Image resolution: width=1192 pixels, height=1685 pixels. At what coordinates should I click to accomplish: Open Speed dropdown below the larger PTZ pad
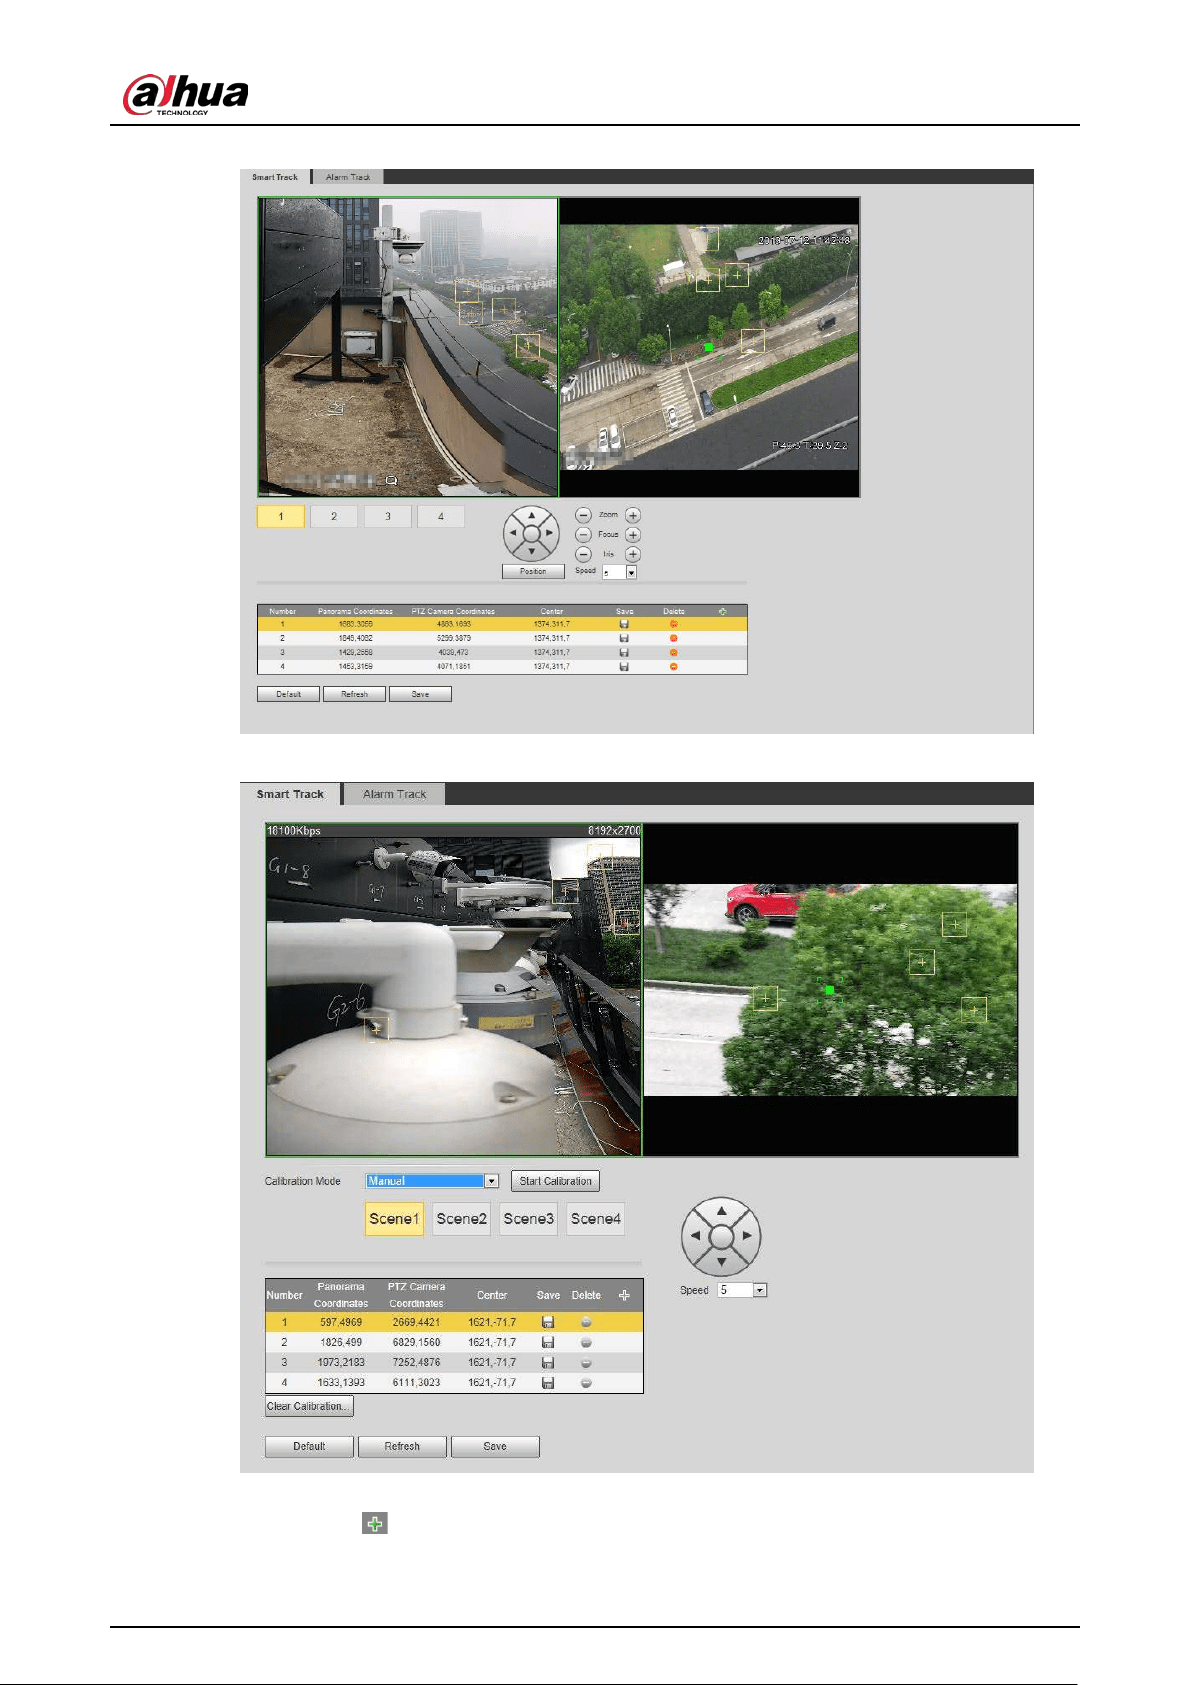(742, 1290)
